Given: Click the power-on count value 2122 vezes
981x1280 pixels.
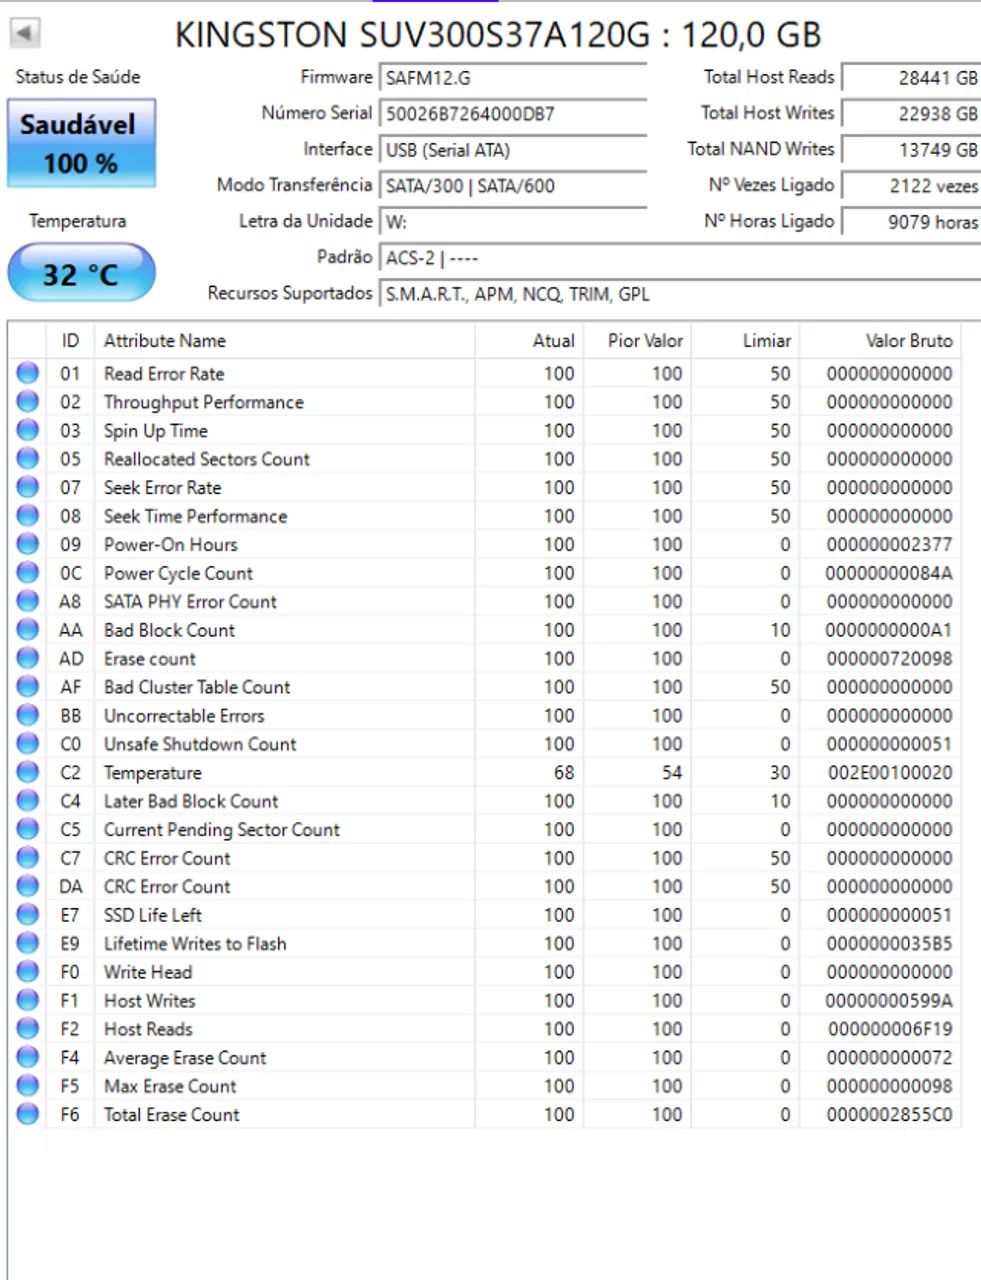Looking at the screenshot, I should [x=911, y=186].
